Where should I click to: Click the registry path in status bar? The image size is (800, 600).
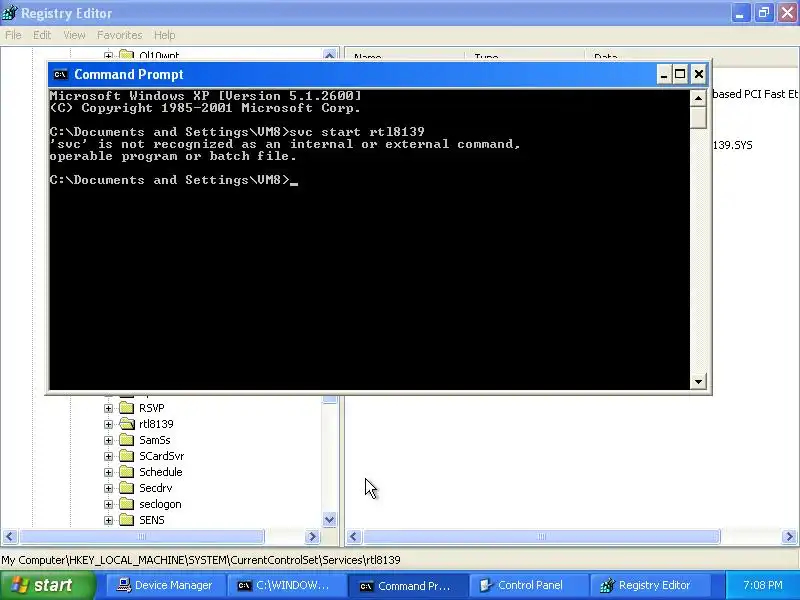click(x=201, y=560)
